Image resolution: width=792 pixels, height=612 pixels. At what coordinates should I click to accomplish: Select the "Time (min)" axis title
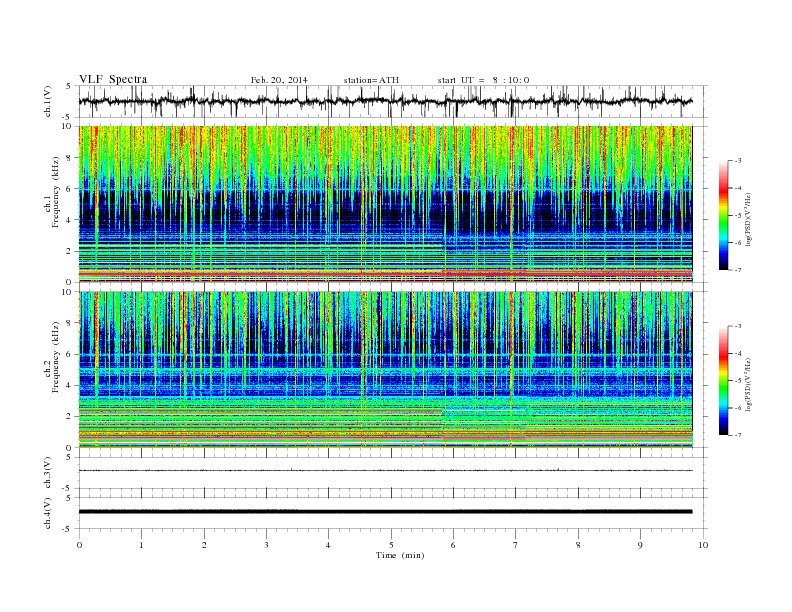pos(400,555)
